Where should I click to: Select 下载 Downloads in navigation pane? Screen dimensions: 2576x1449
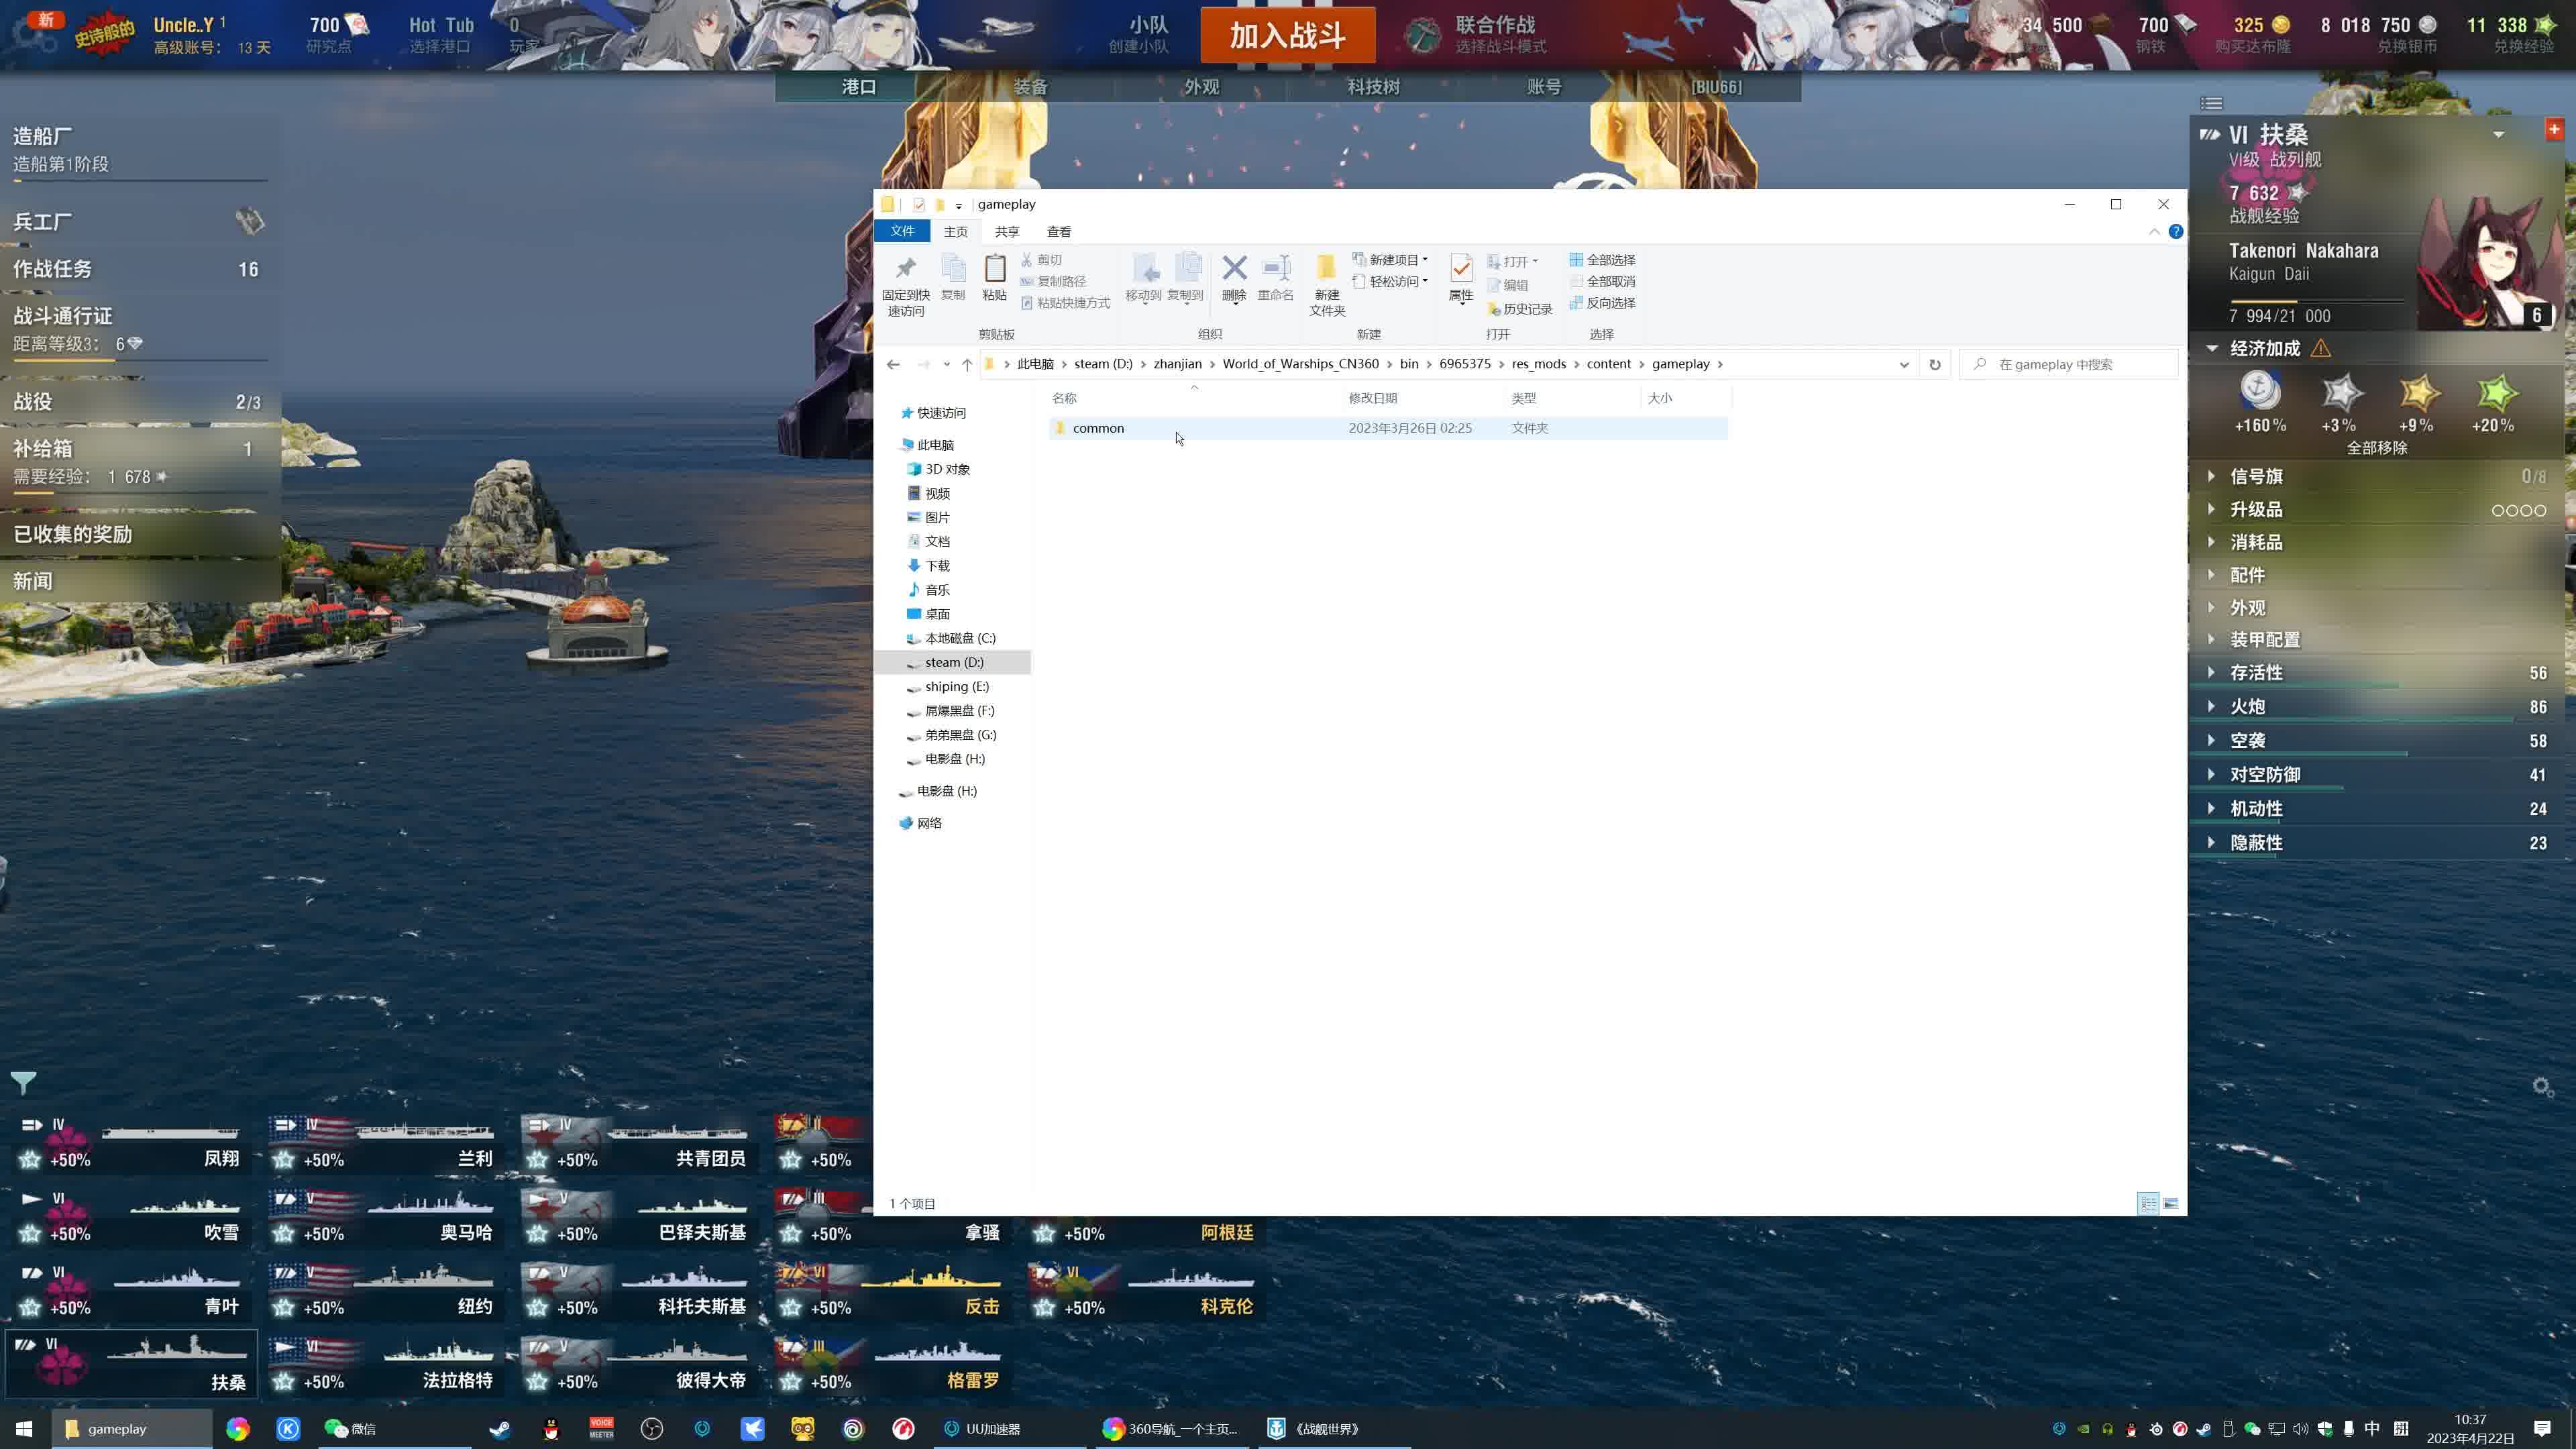click(x=937, y=566)
